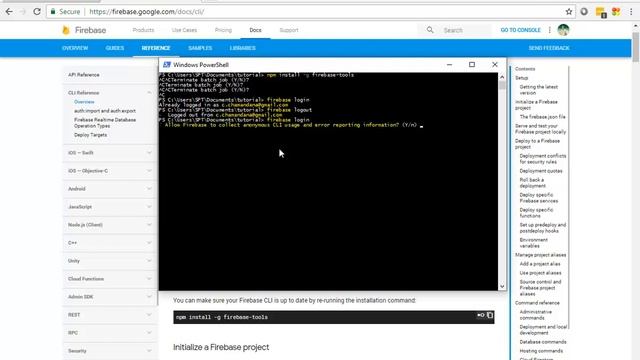Expand Cloud Functions section
The height and width of the screenshot is (360, 640).
[109, 278]
